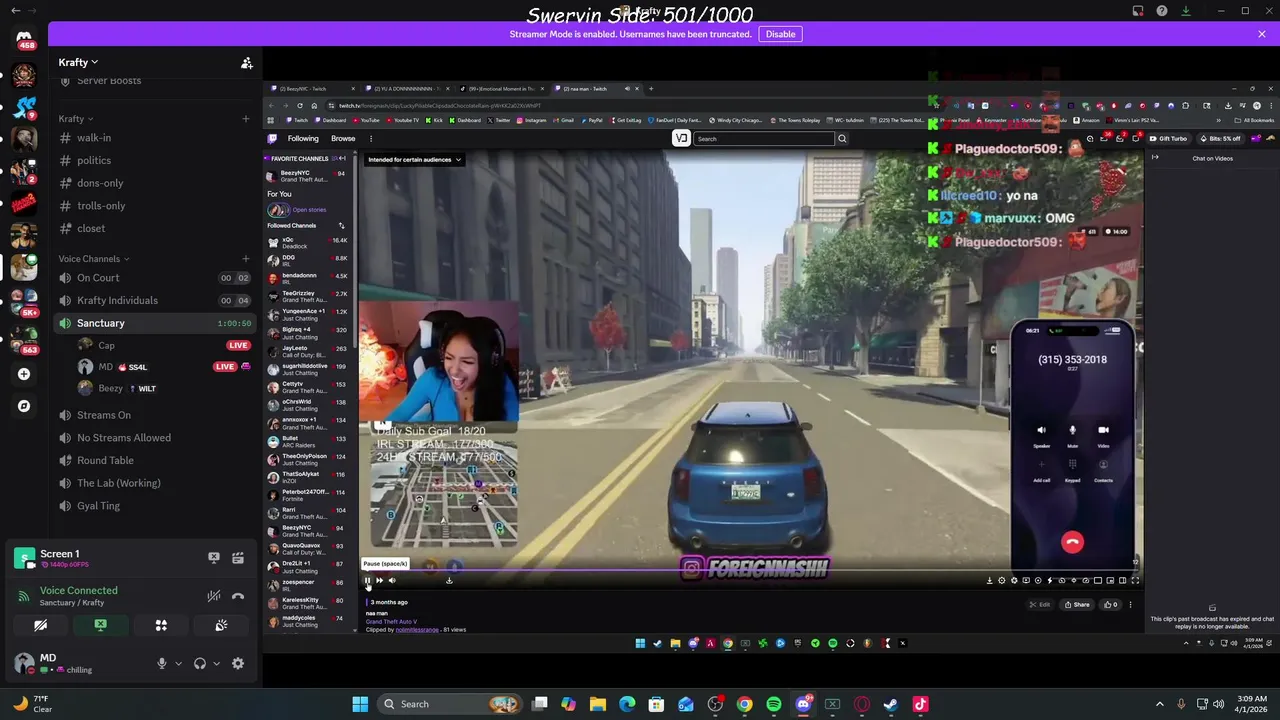
Task: Open the politics text channel
Action: click(x=156, y=160)
